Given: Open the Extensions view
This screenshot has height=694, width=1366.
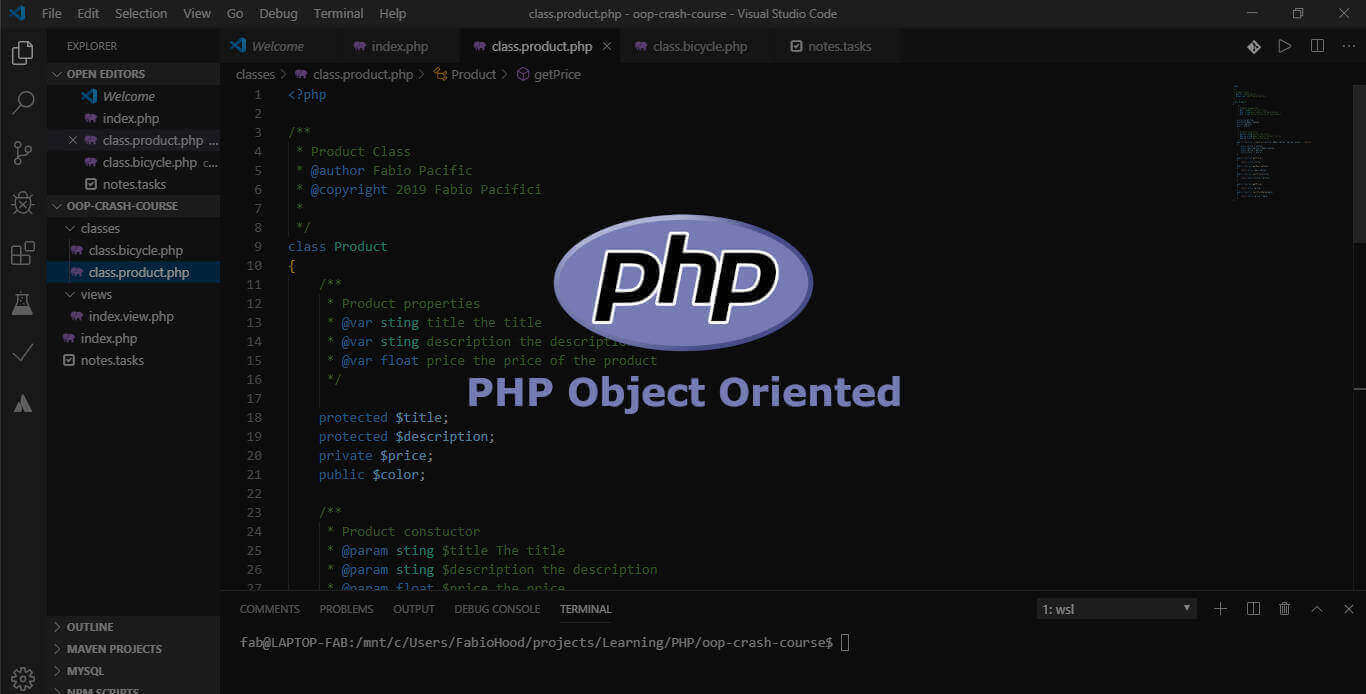Looking at the screenshot, I should tap(22, 253).
